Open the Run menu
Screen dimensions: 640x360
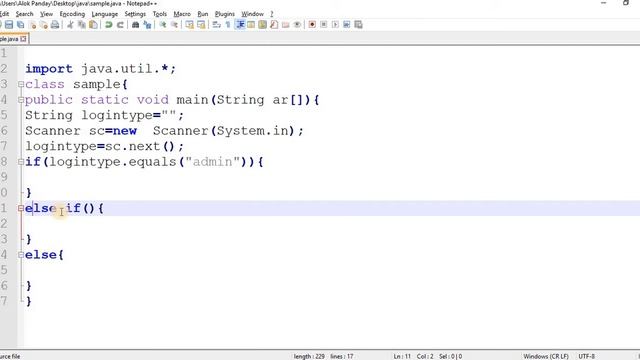(x=203, y=14)
